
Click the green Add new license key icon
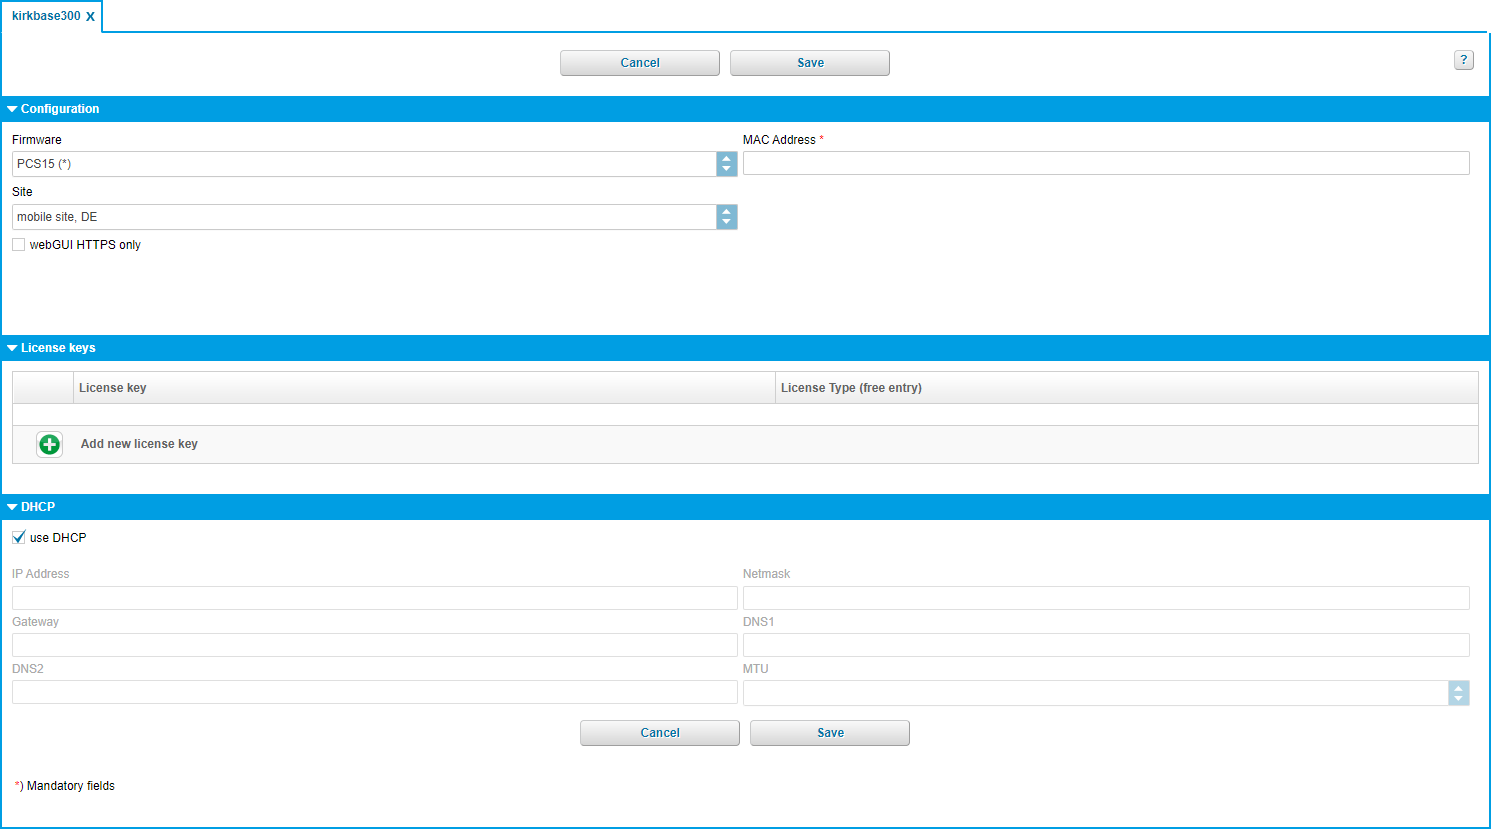tap(49, 444)
